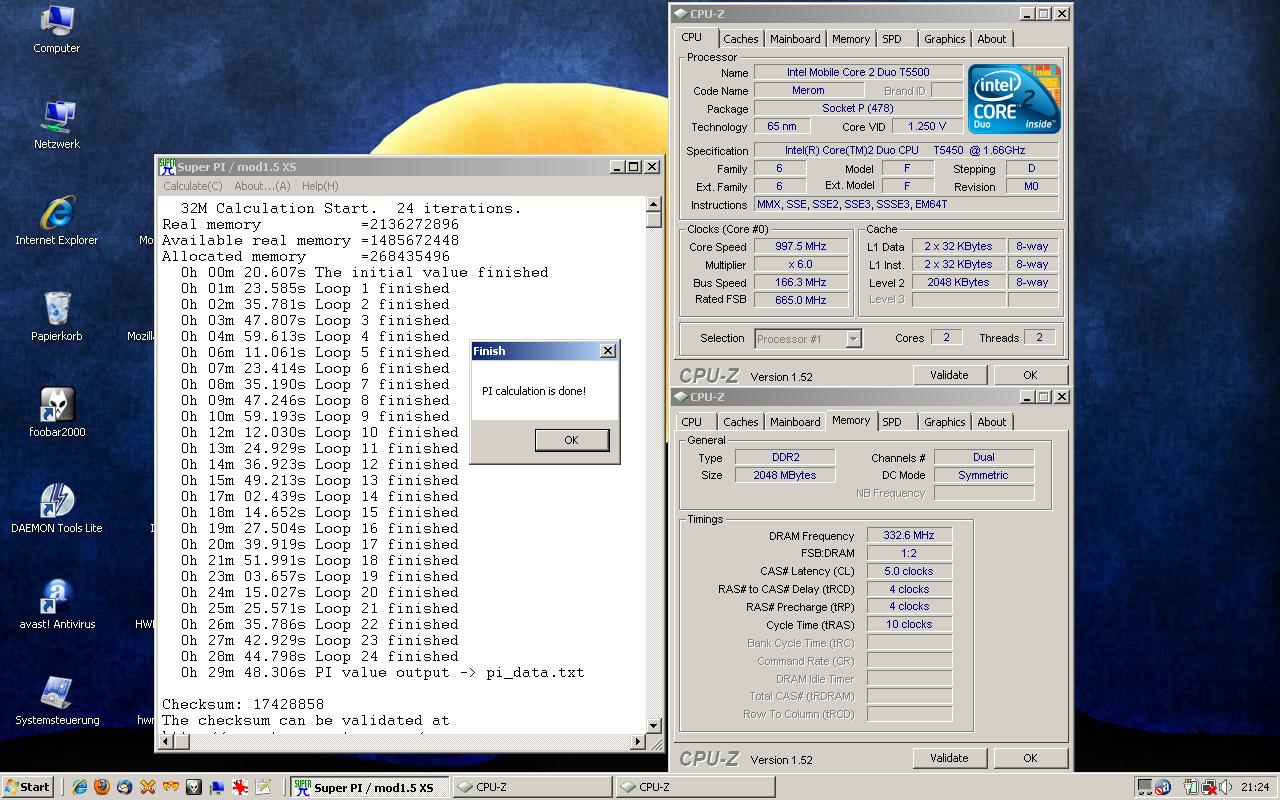Switch to Graphics tab in bottom CPU-Z
Screen dimensions: 1280x800
coord(944,422)
